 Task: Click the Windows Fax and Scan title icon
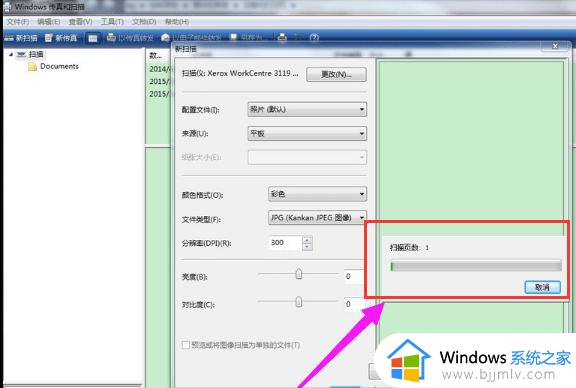click(7, 7)
